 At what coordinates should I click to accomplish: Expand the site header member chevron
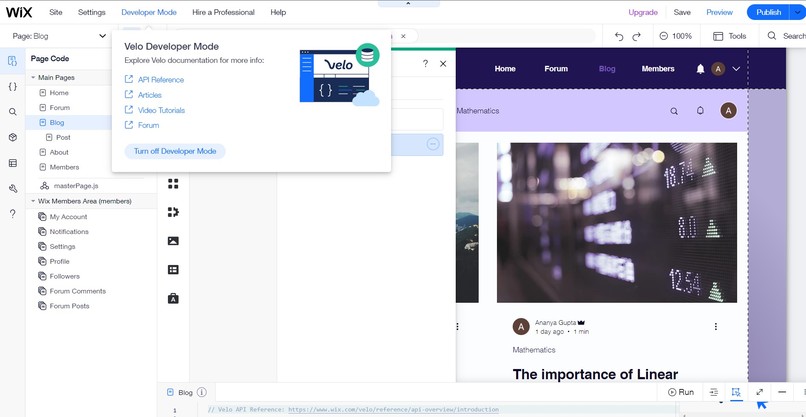tap(736, 69)
